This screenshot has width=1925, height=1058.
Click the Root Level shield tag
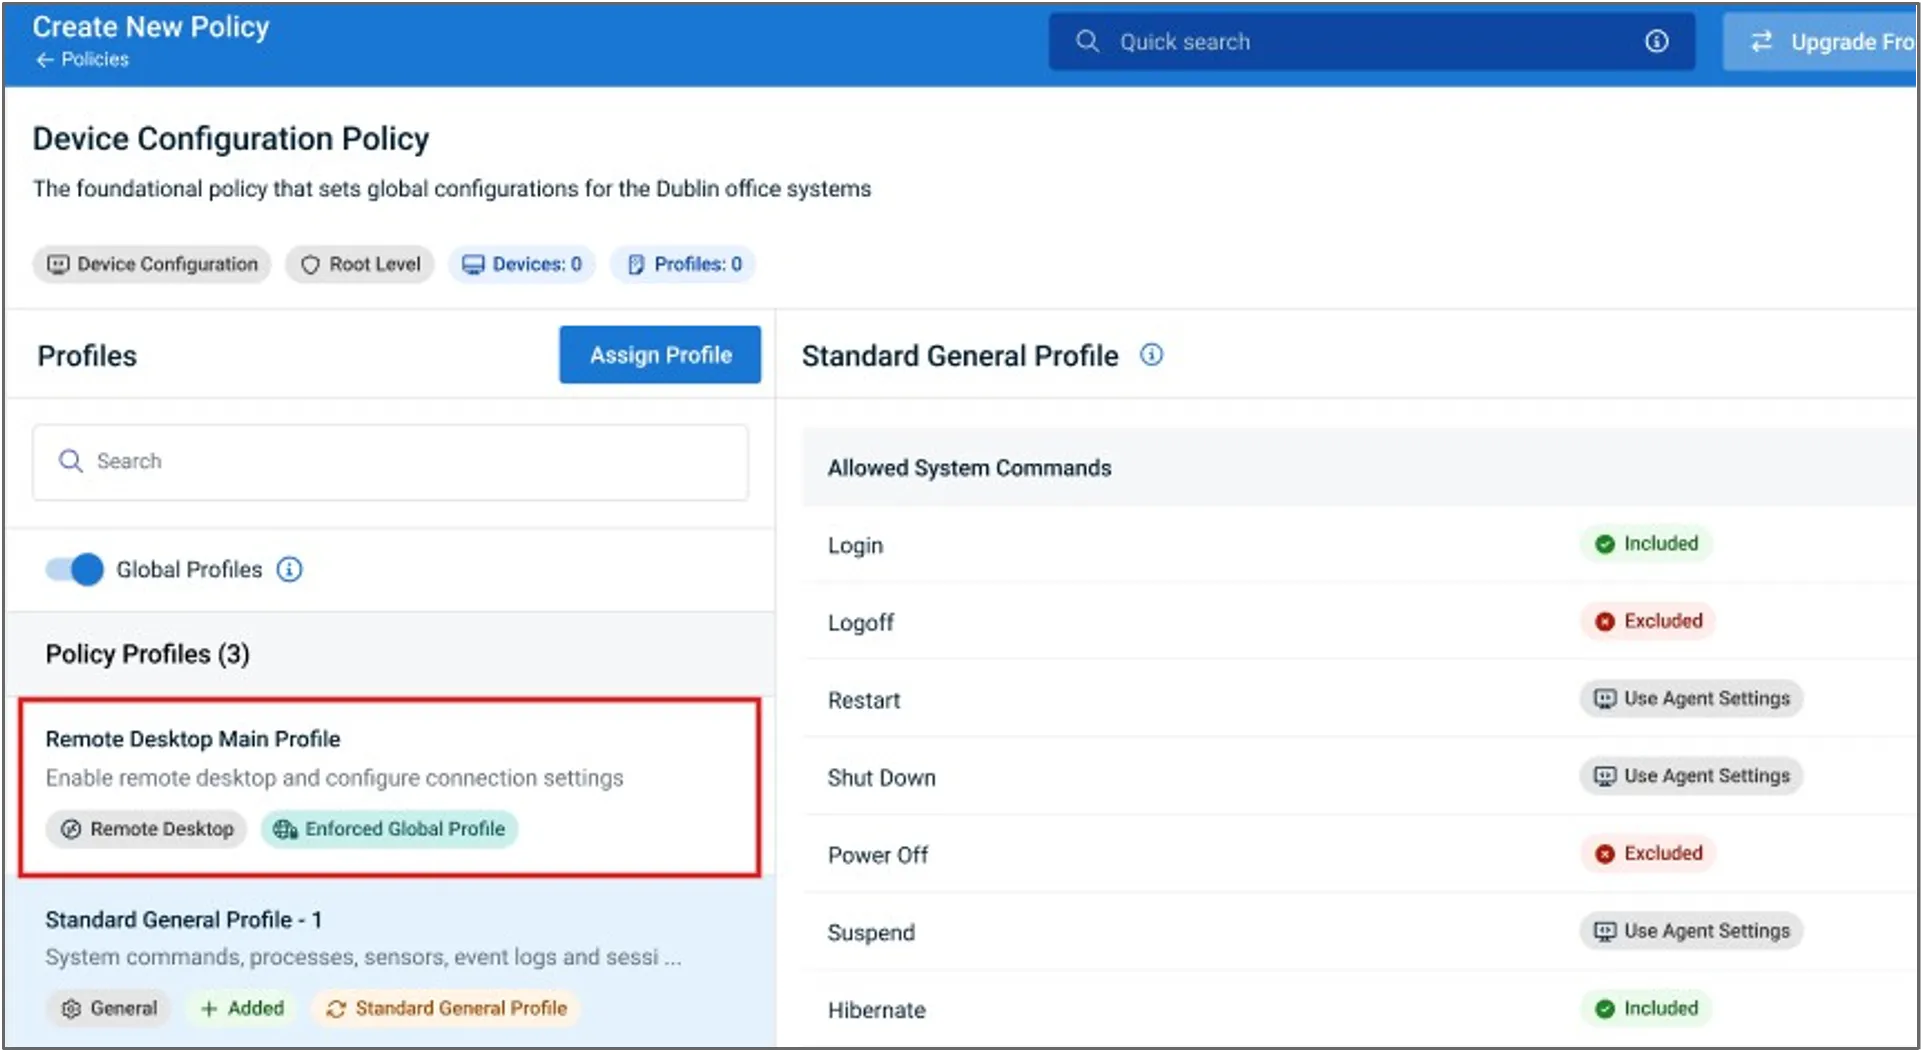click(360, 264)
